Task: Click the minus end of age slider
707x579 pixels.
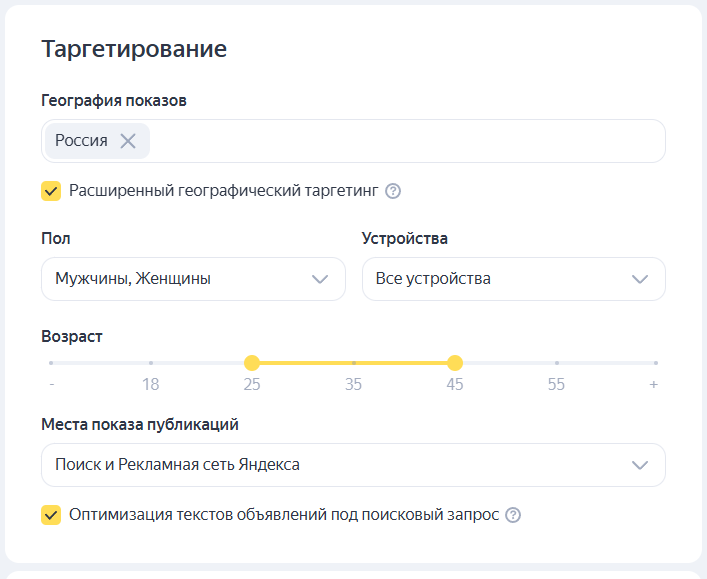Action: [x=51, y=363]
